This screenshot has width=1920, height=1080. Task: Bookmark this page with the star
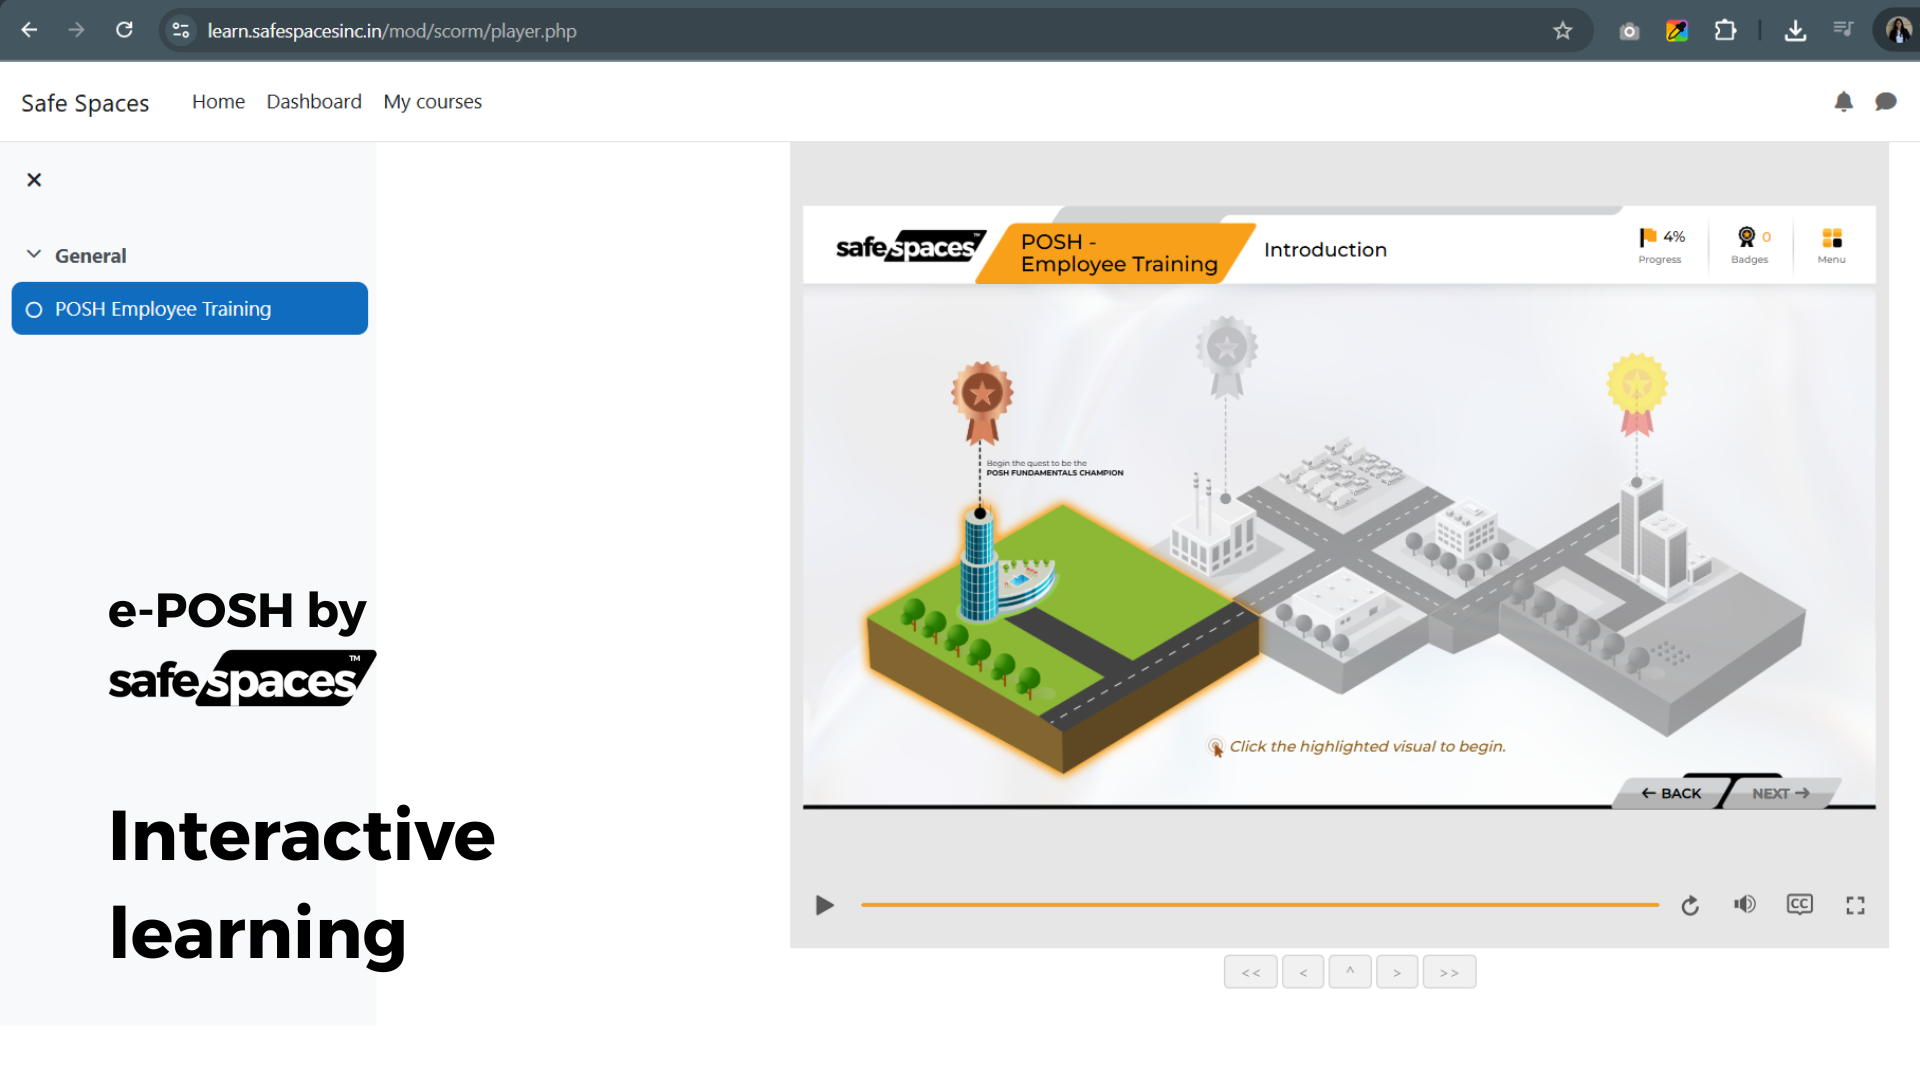click(x=1562, y=31)
